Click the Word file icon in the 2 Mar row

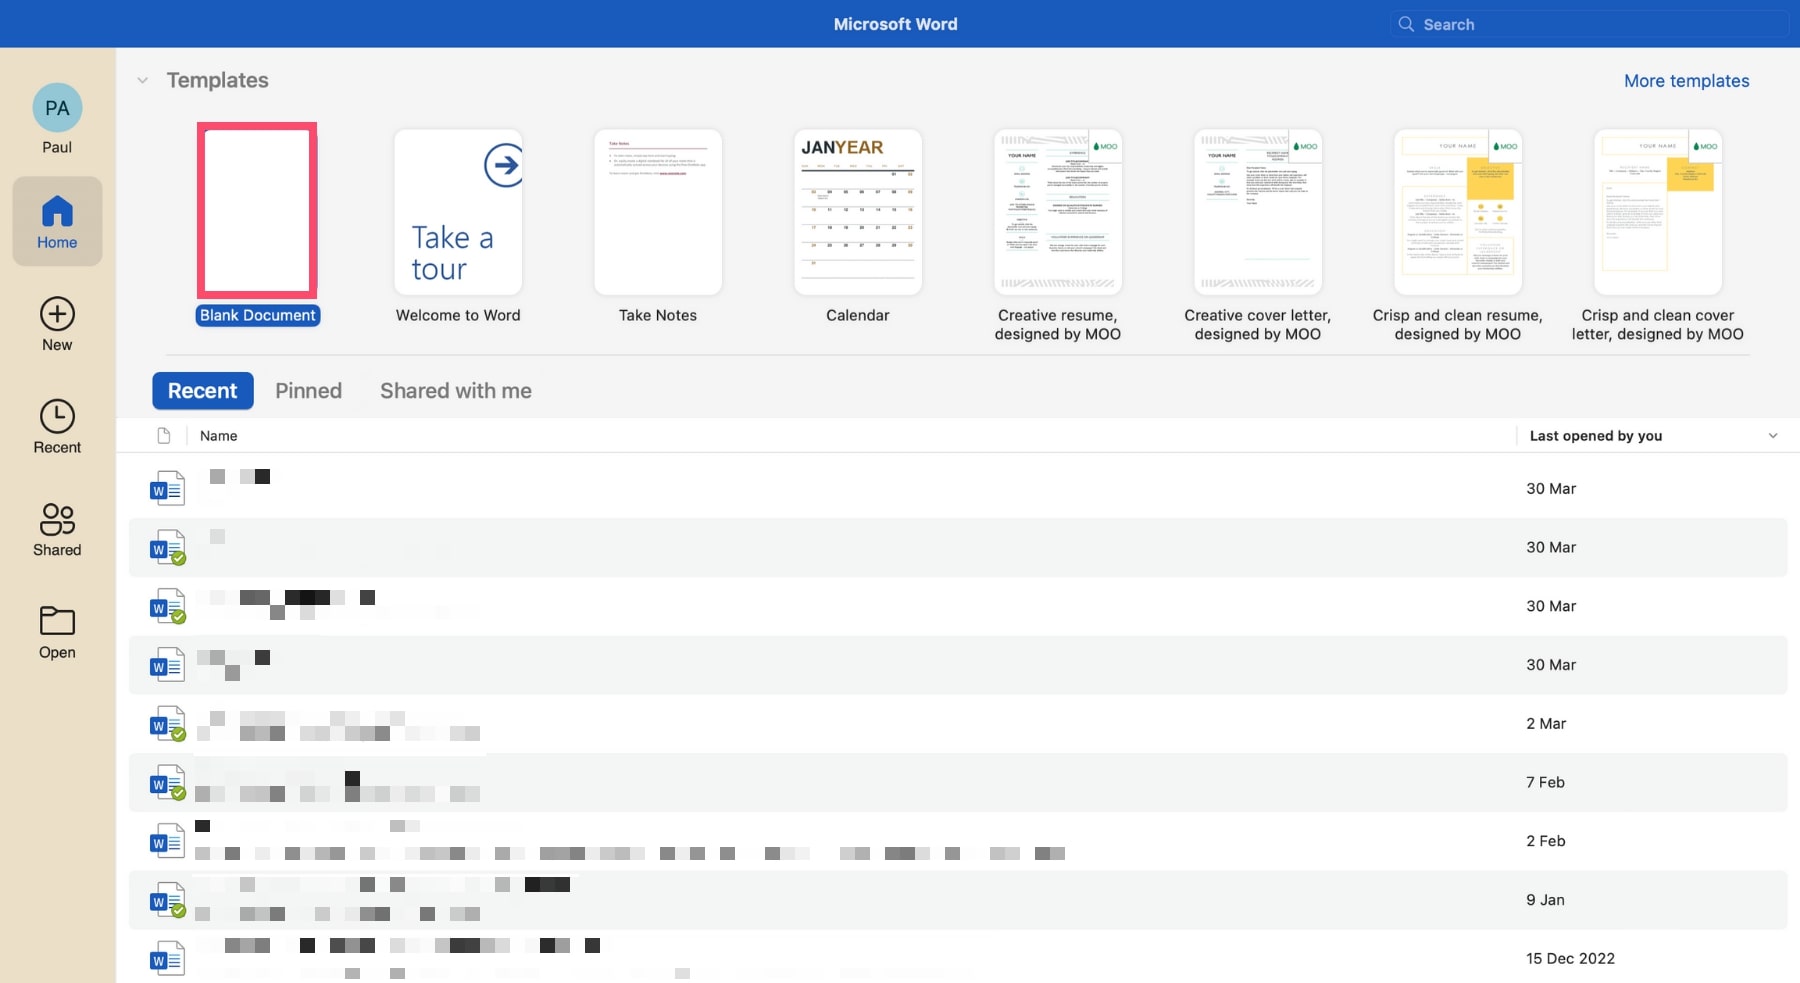click(167, 724)
